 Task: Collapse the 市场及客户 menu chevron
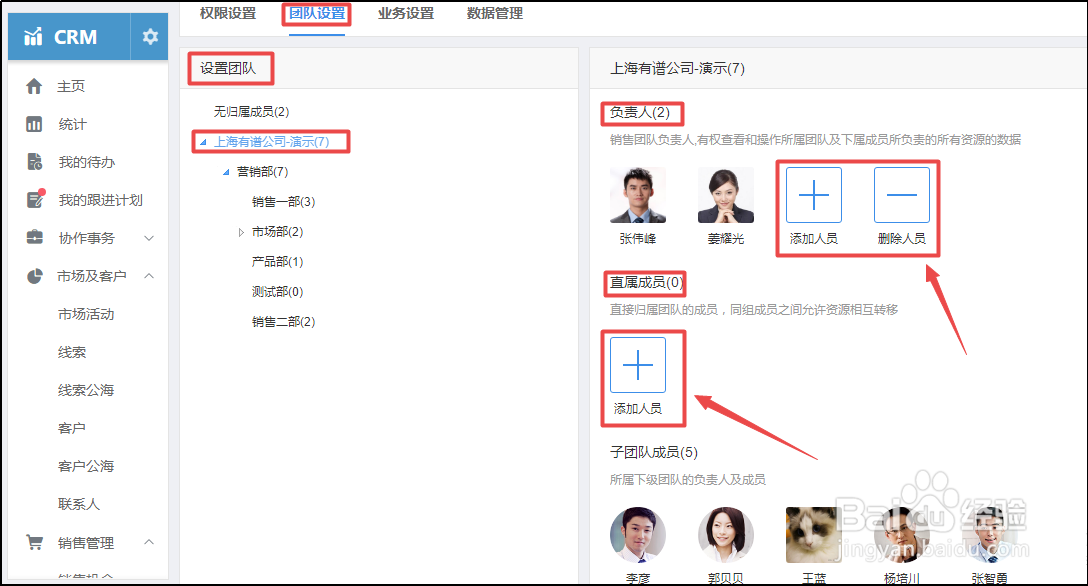coord(148,276)
